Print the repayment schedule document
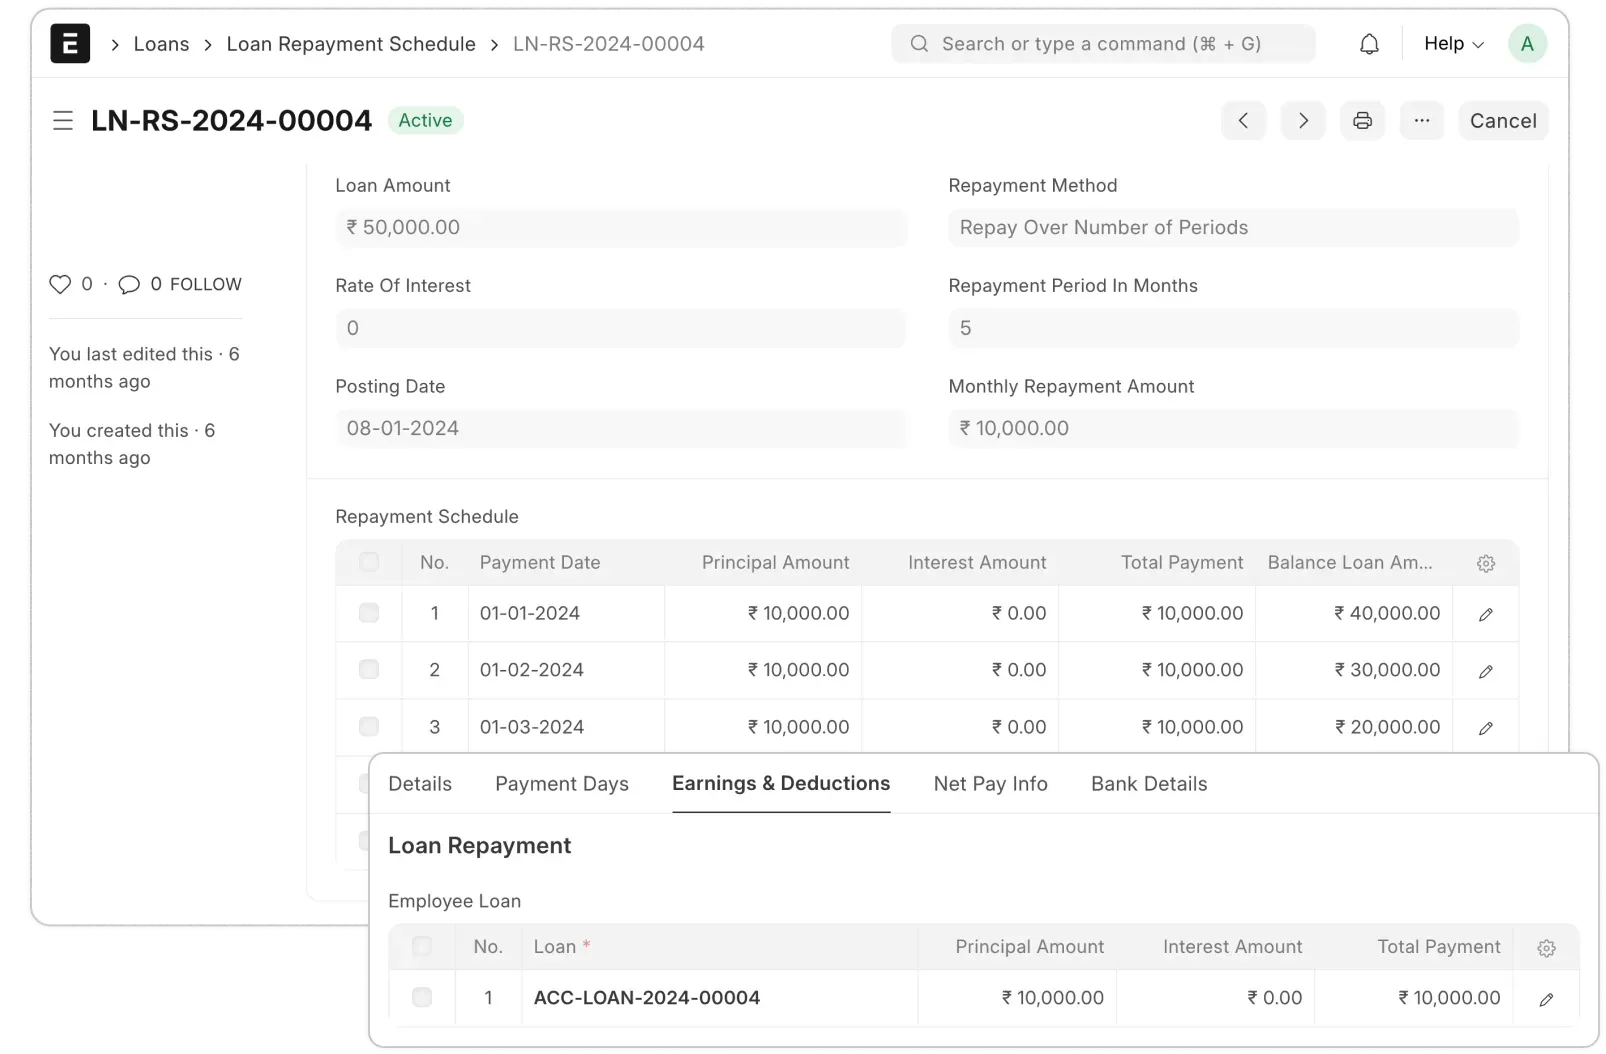Screen dimensions: 1606x1054 [1362, 120]
